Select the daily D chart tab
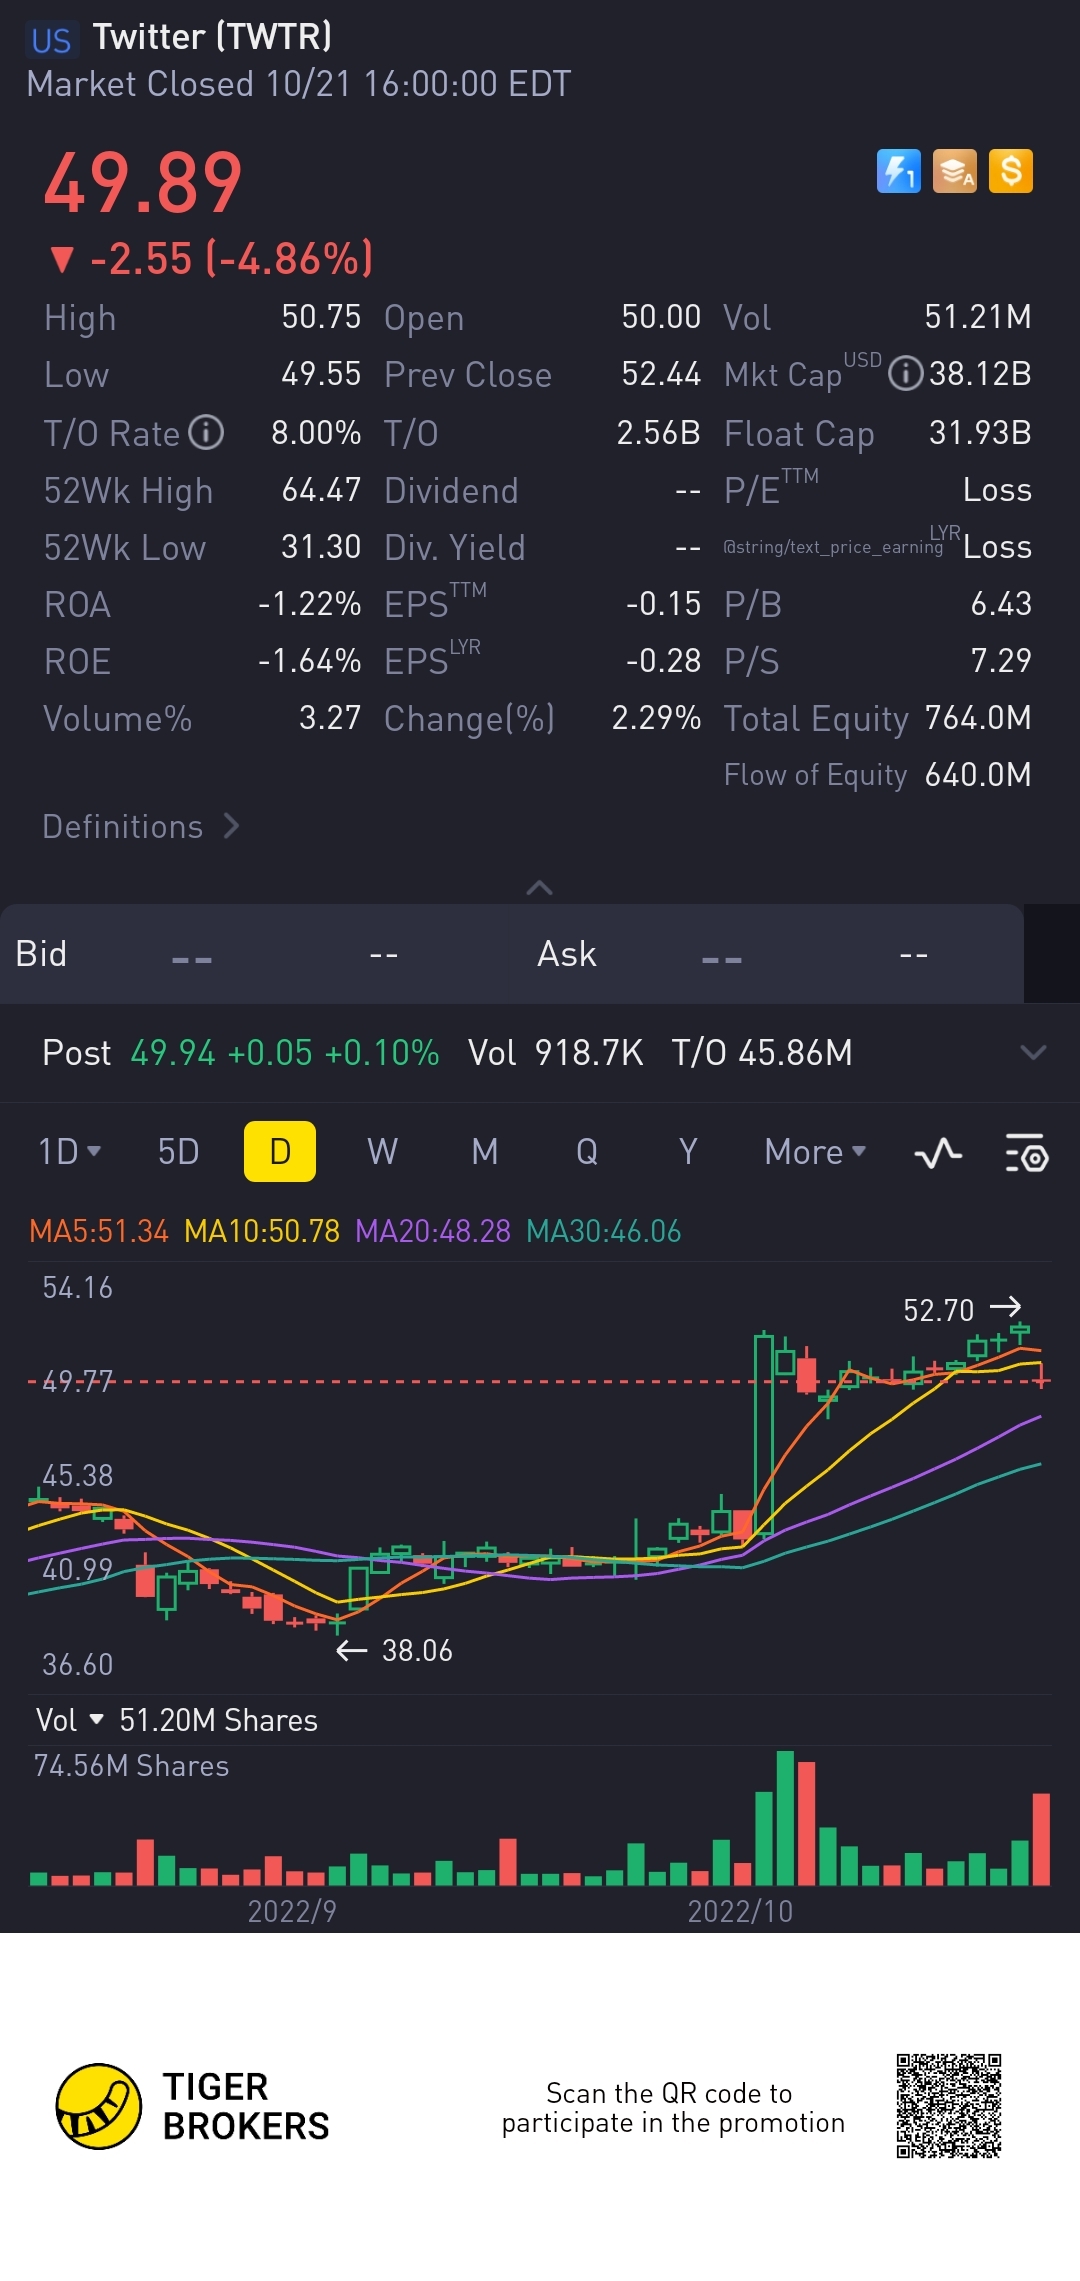Viewport: 1080px width, 2281px height. pos(280,1151)
